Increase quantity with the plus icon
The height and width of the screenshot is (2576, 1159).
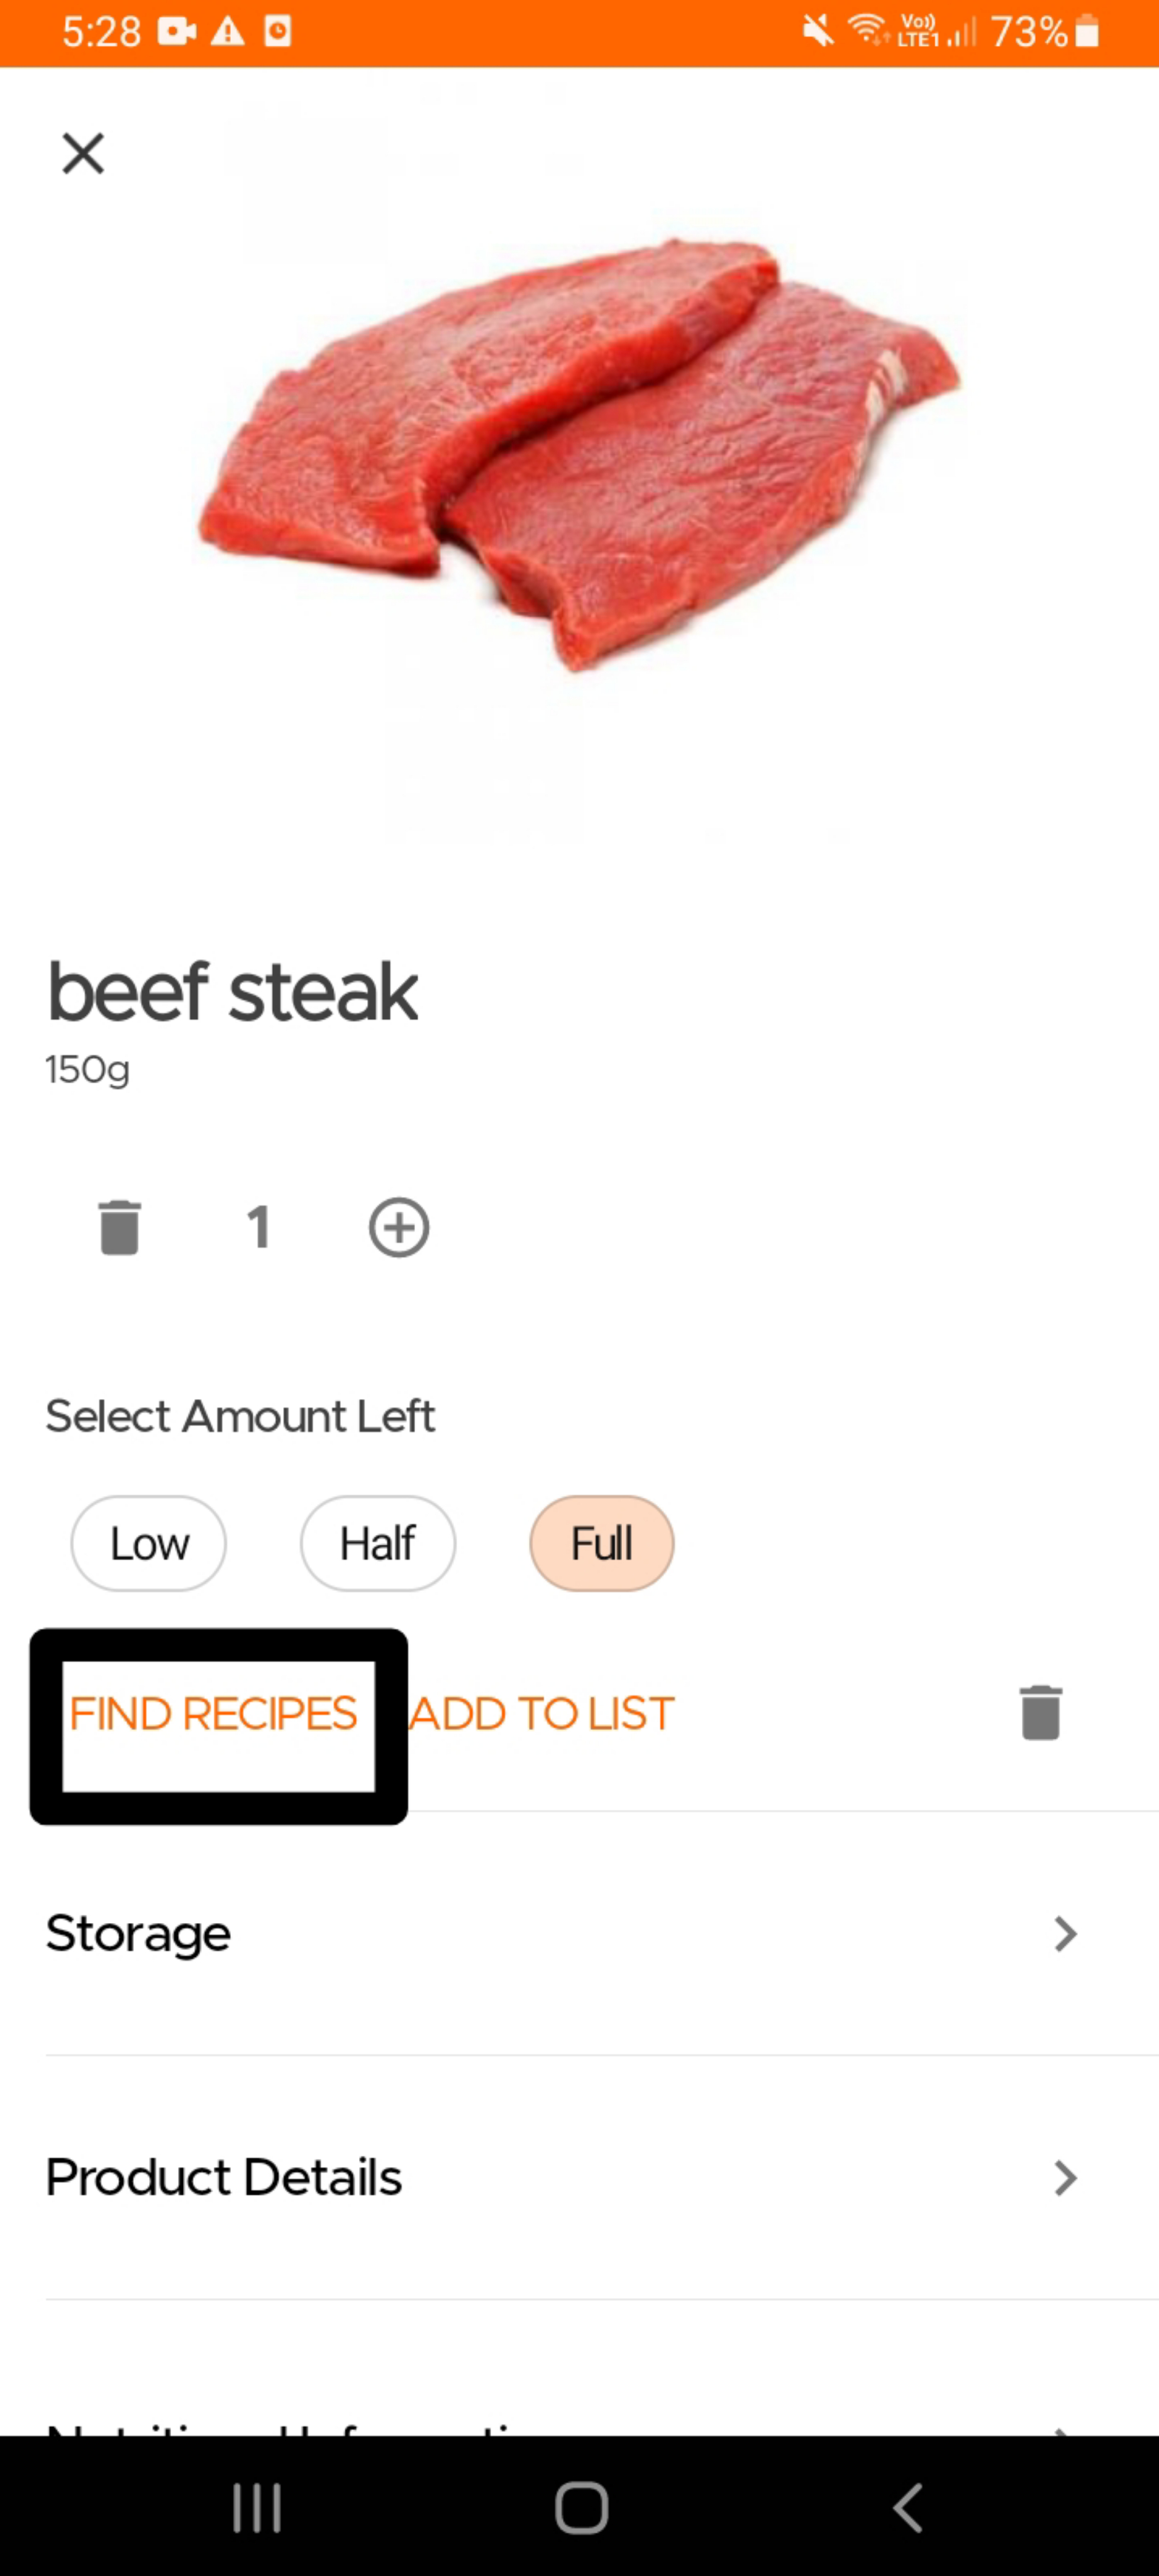(x=399, y=1227)
